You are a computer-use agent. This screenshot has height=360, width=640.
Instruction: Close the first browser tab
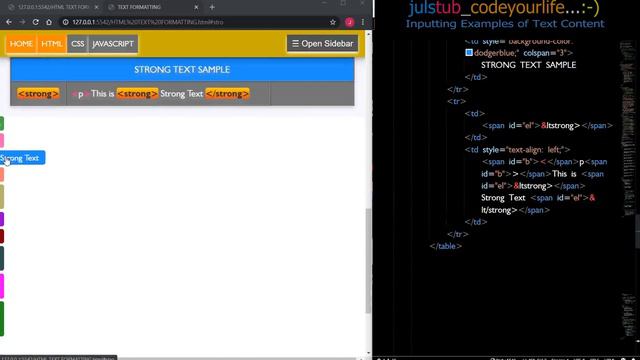click(96, 7)
